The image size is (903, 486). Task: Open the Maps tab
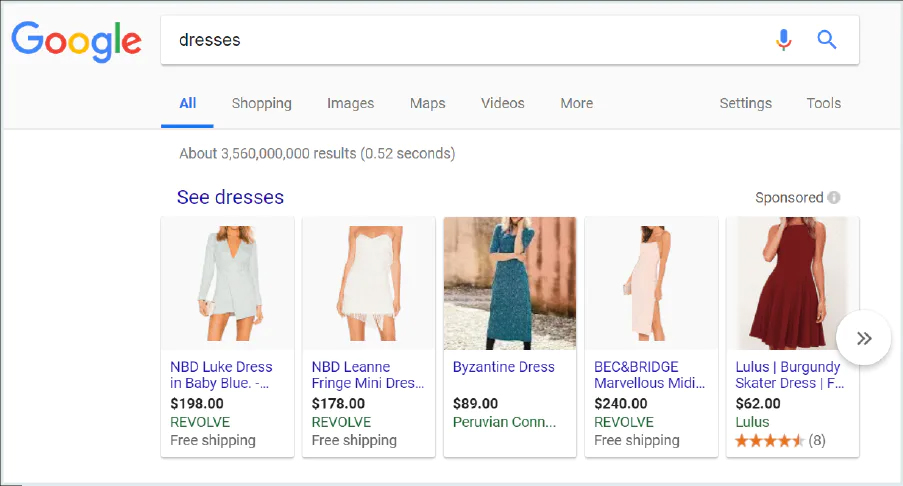click(427, 103)
